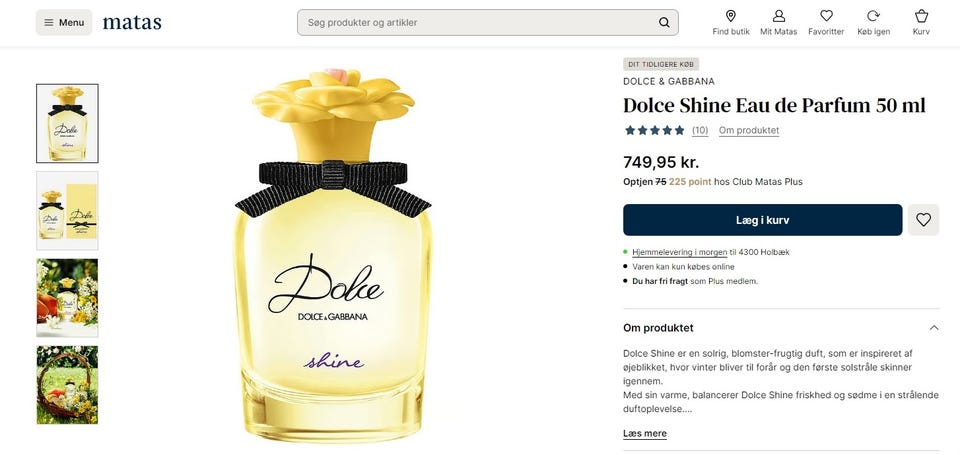
Task: Jump to Om produktet link near rating
Action: (x=749, y=130)
